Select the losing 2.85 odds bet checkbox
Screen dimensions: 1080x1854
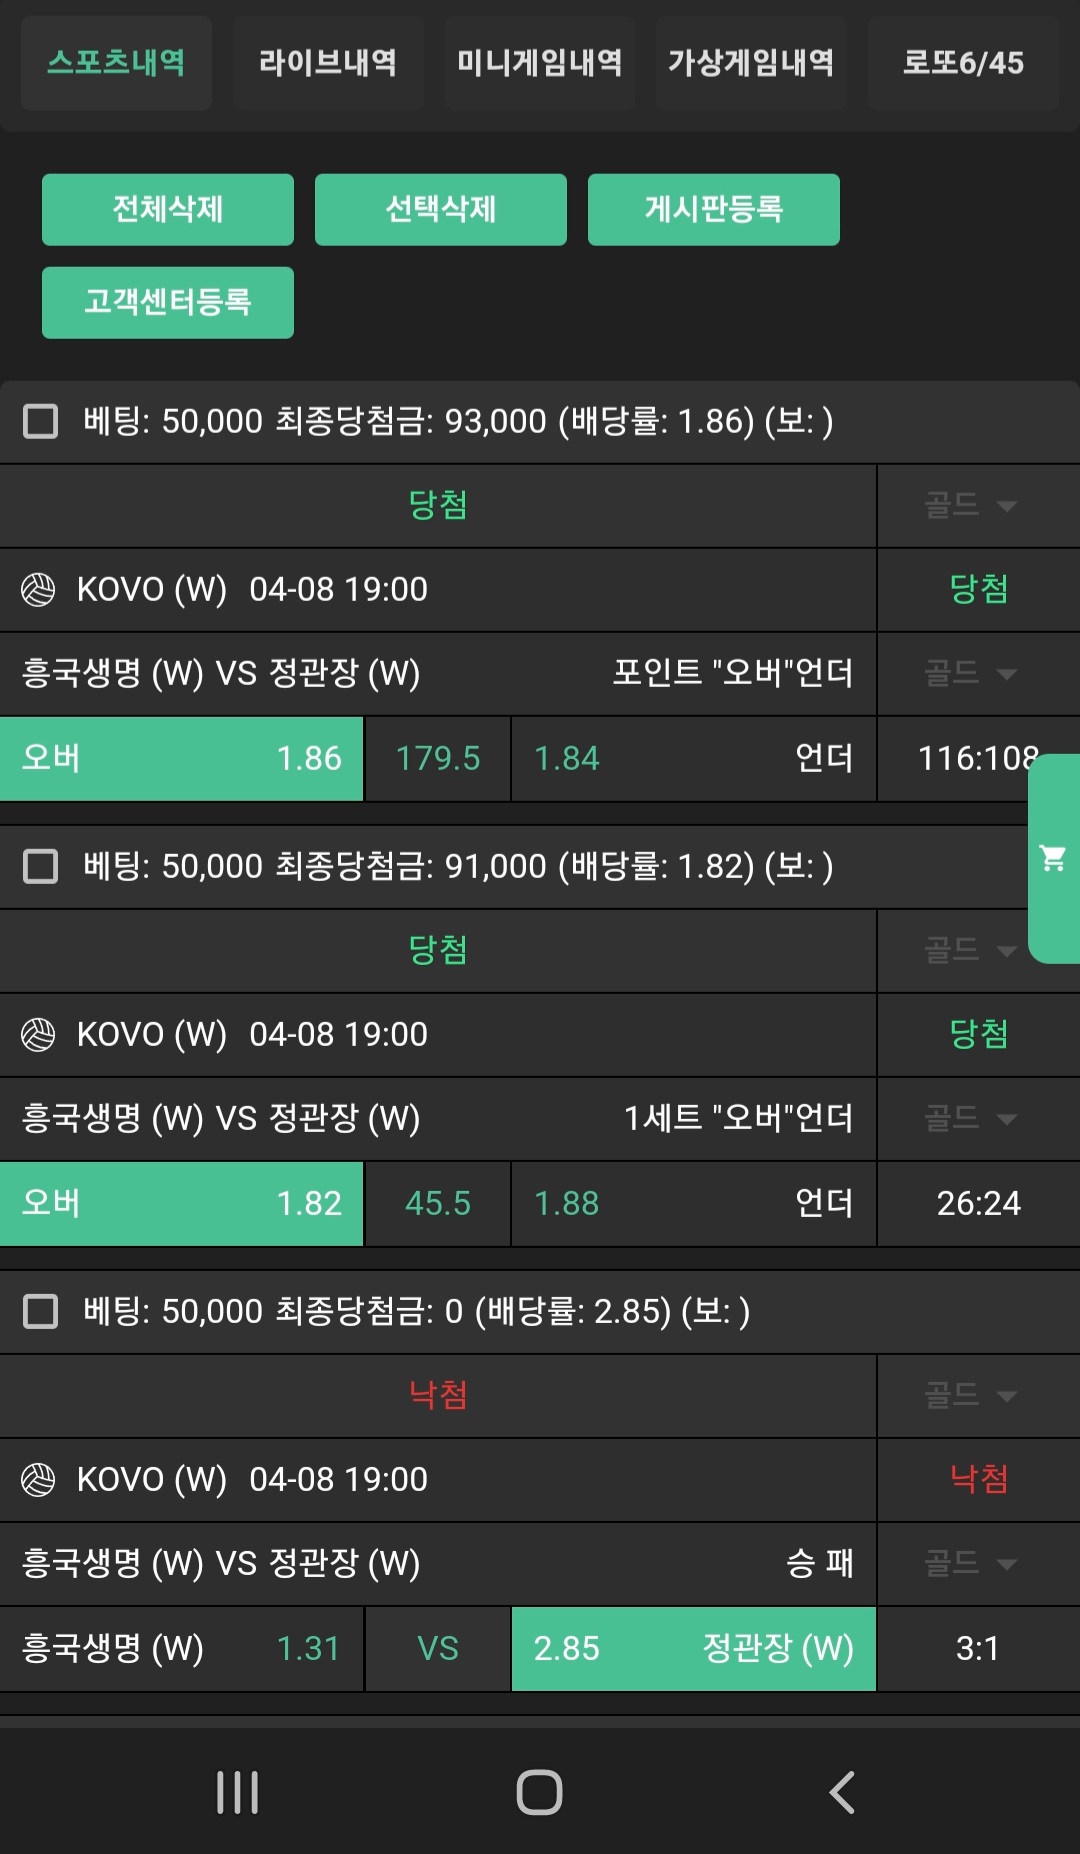click(x=41, y=1311)
